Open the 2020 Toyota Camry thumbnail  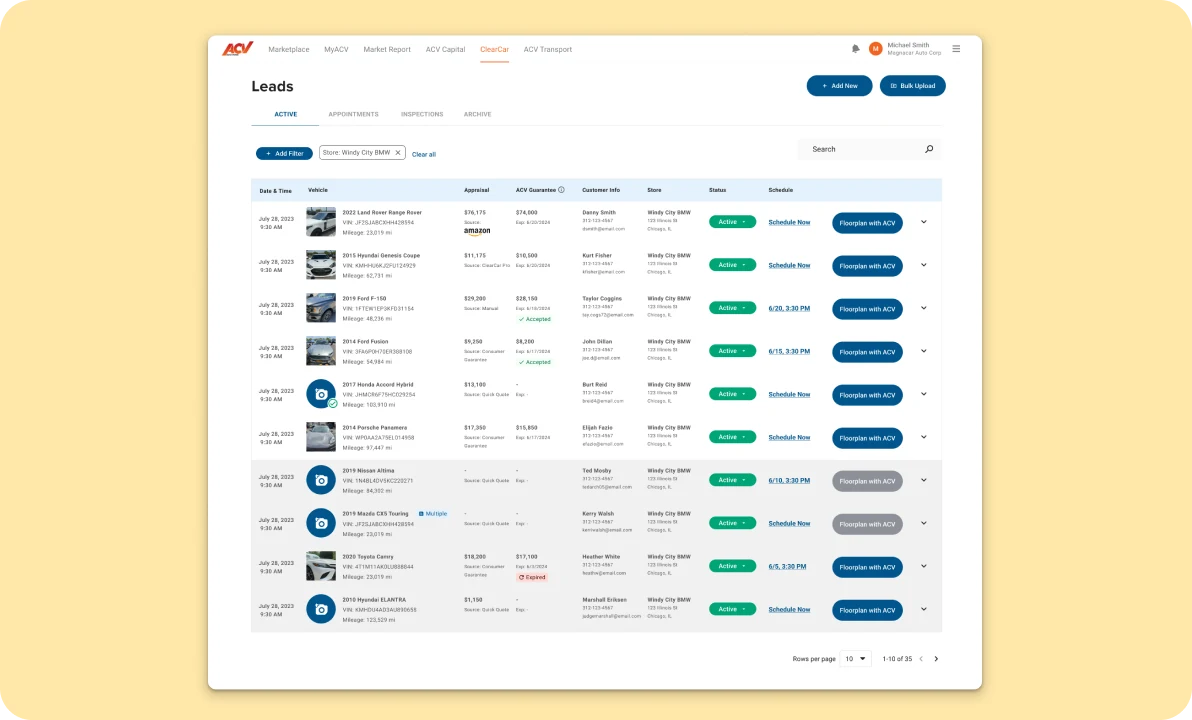(x=321, y=566)
